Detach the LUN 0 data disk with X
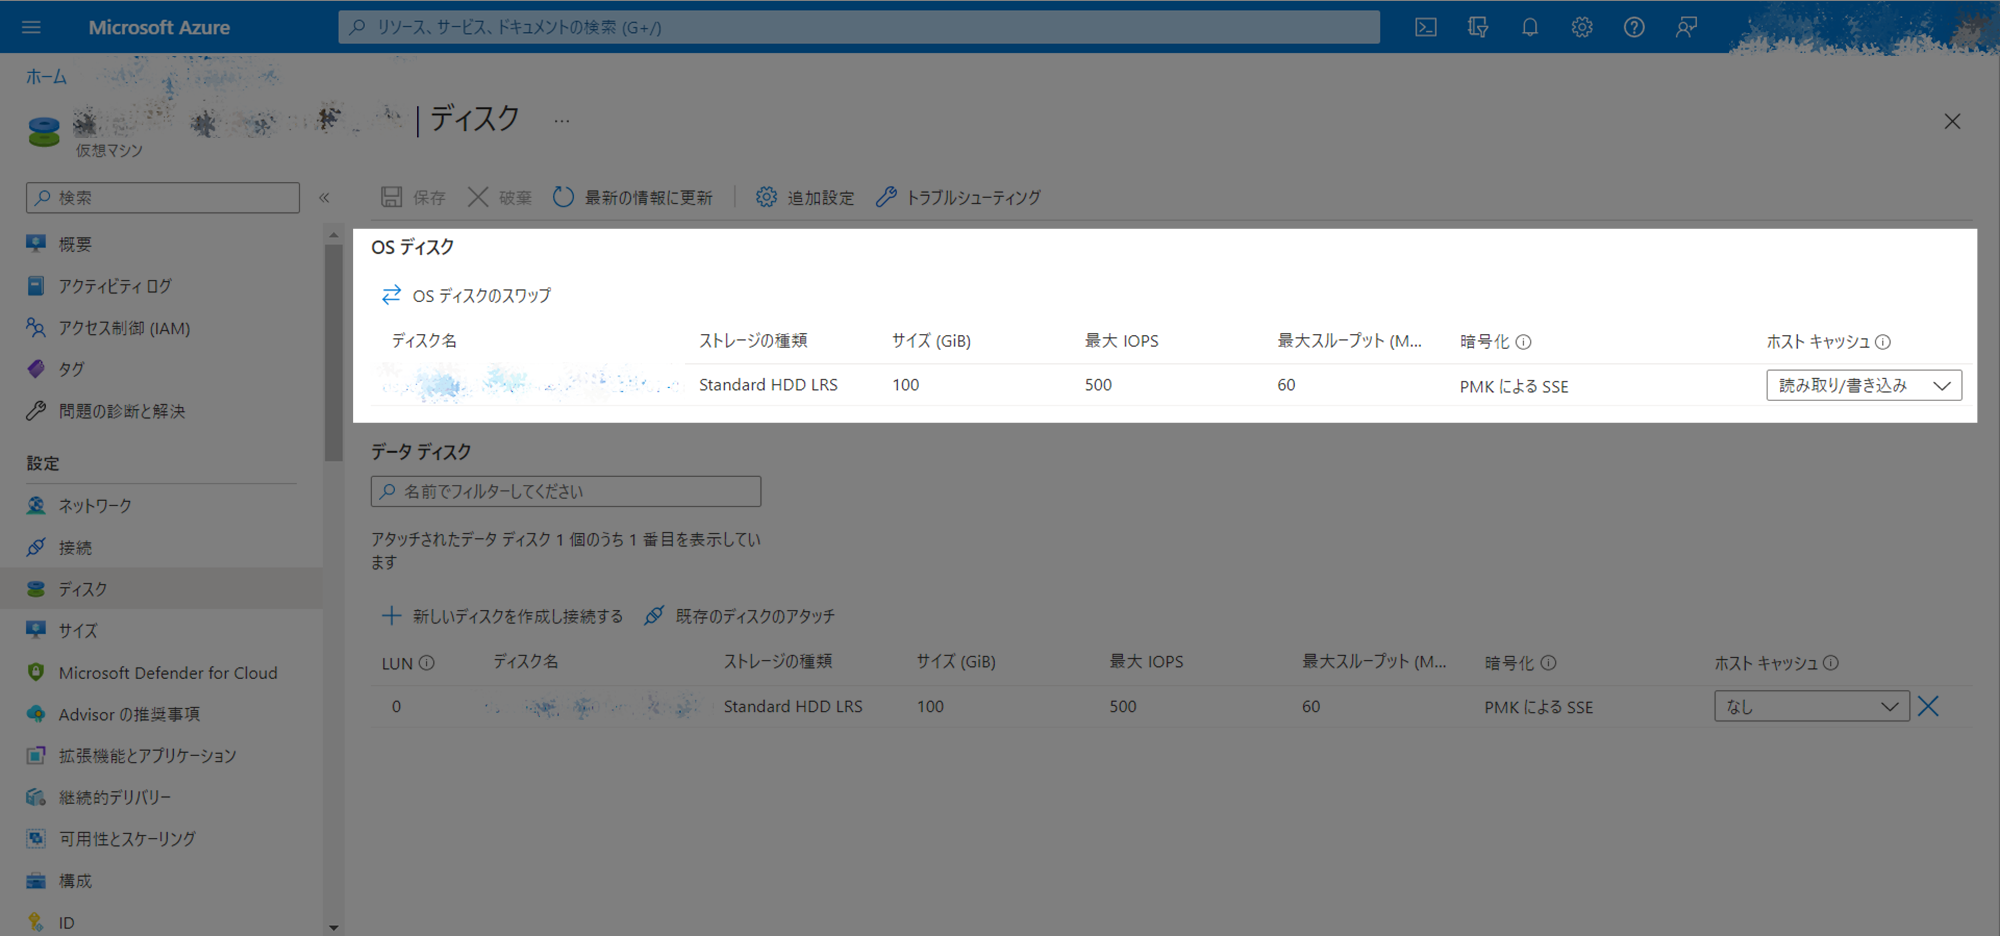This screenshot has height=936, width=2000. point(1928,706)
